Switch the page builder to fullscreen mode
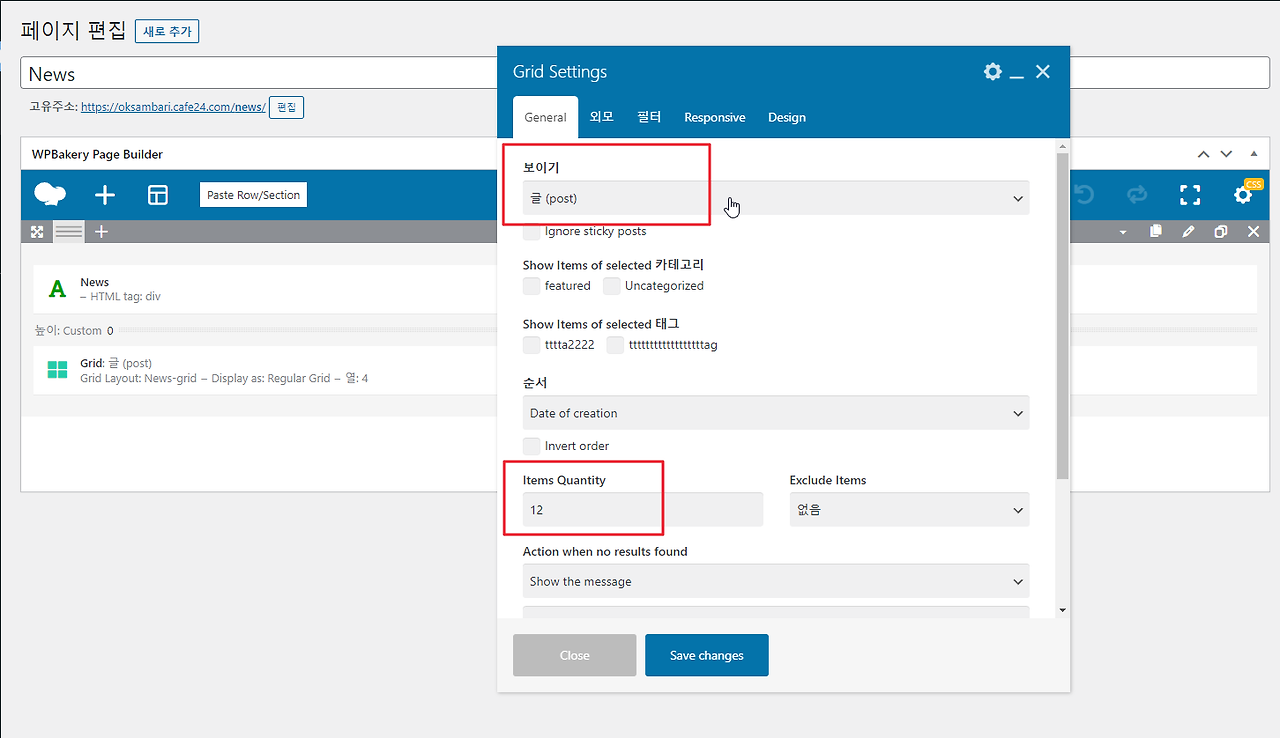 click(x=1190, y=195)
